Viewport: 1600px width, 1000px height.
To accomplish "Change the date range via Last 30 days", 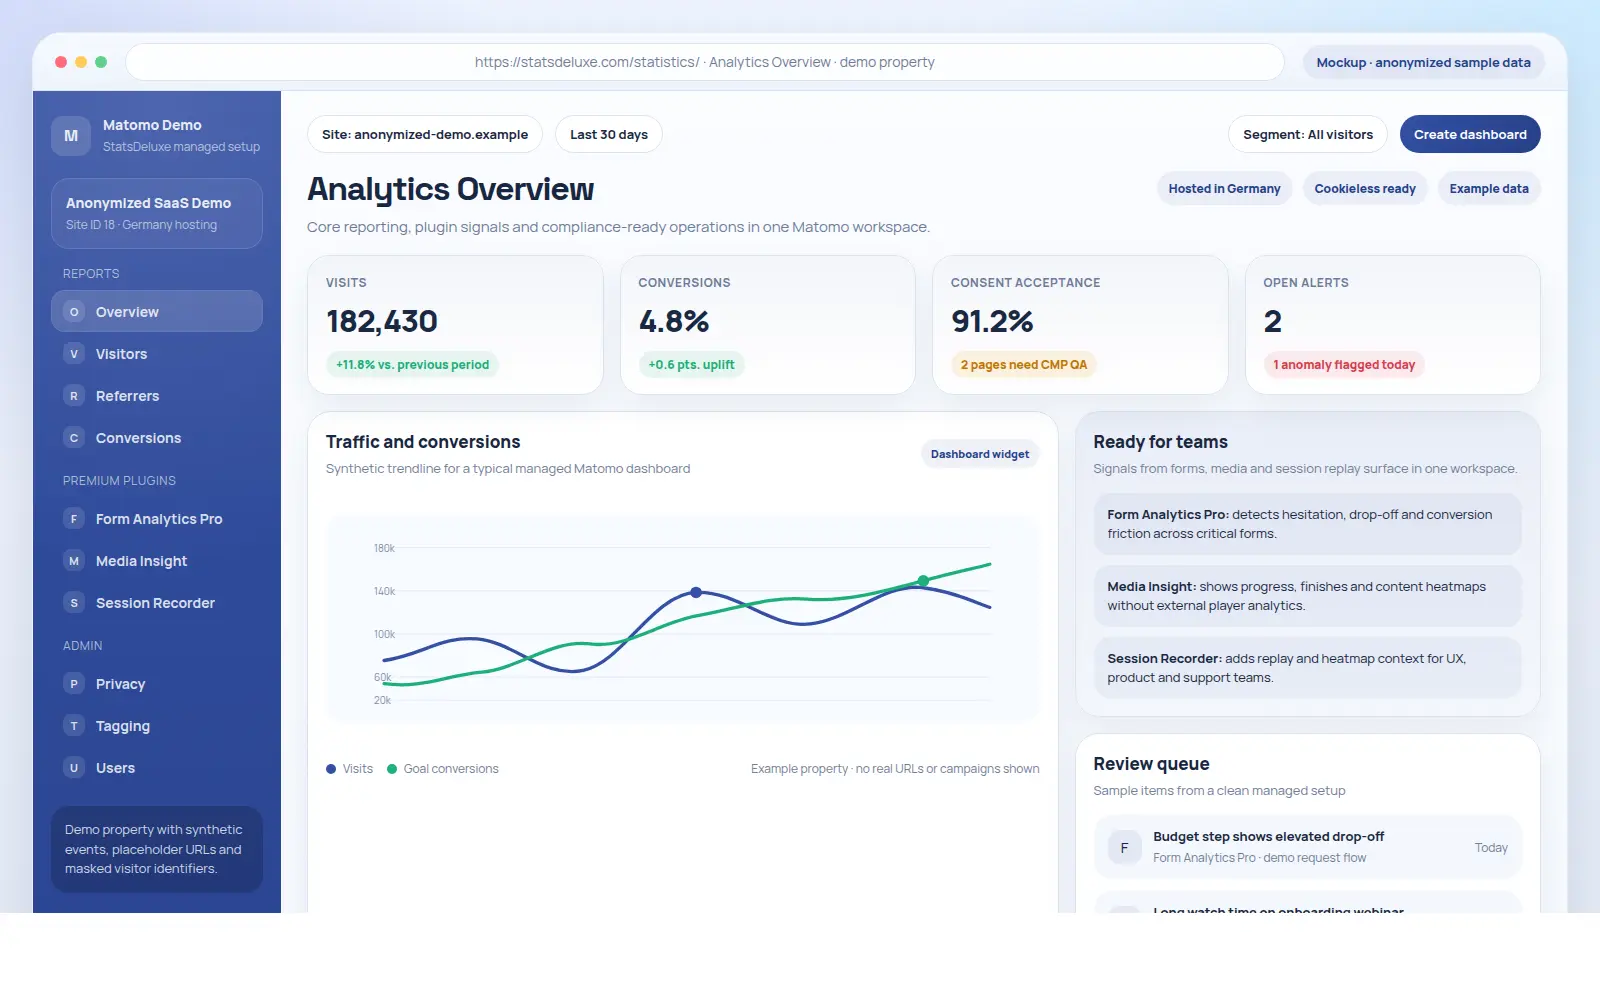I will tap(608, 133).
